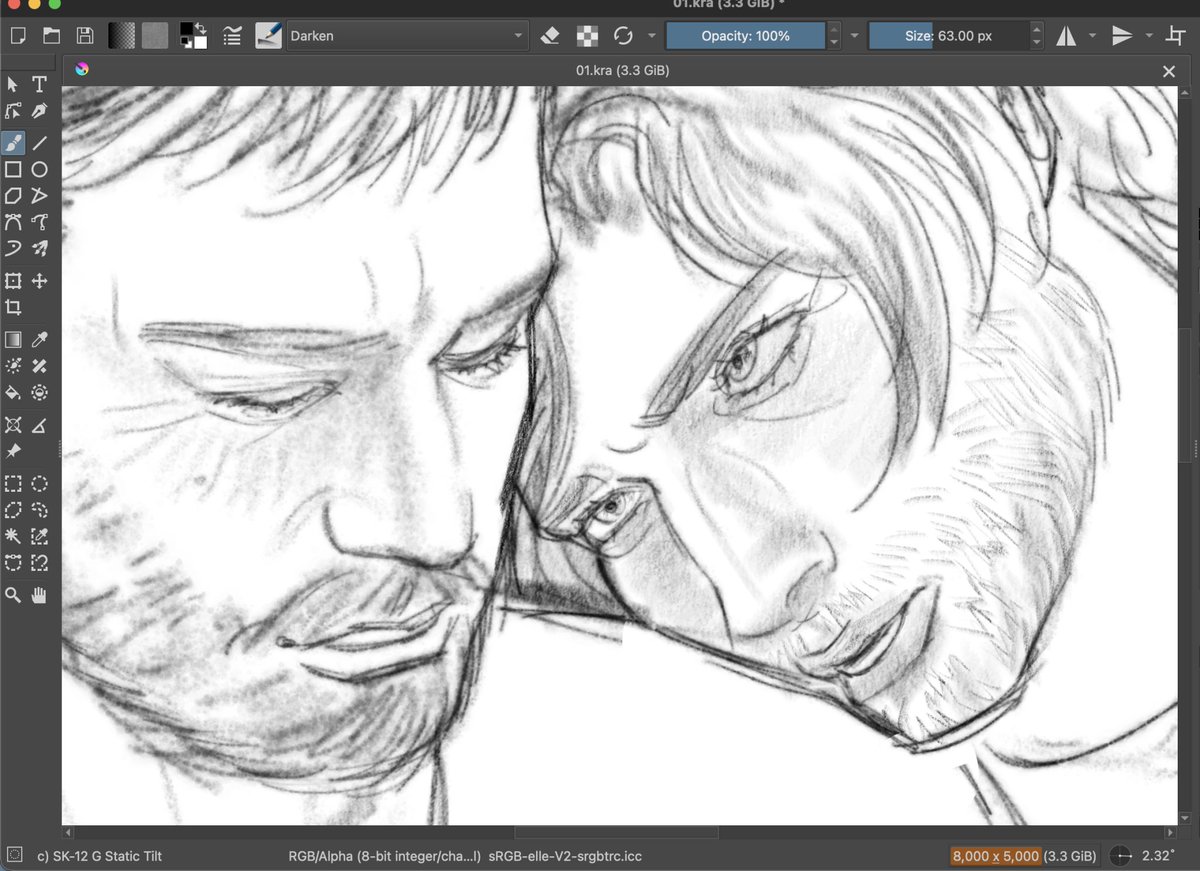This screenshot has height=871, width=1200.
Task: Select the Rectangular Selection tool
Action: coord(13,484)
